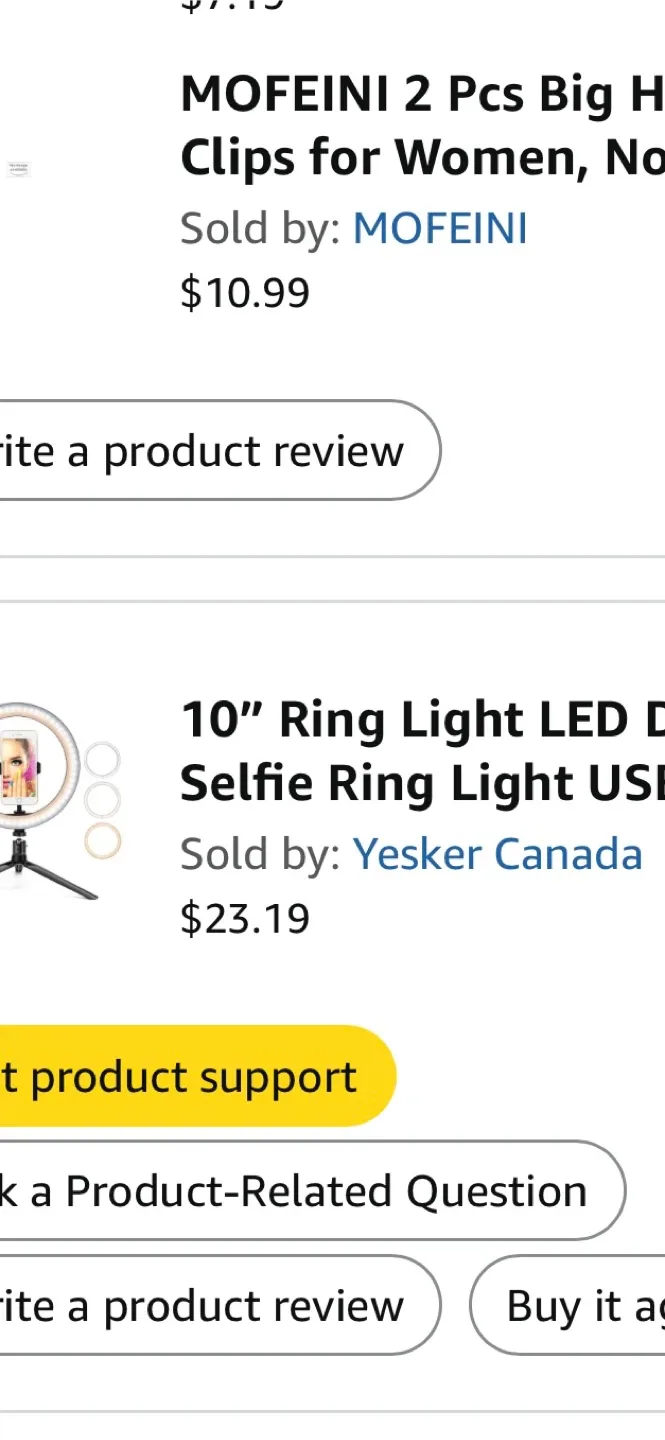This screenshot has height=1440, width=665.
Task: Select the $10.99 price text
Action: [x=245, y=292]
